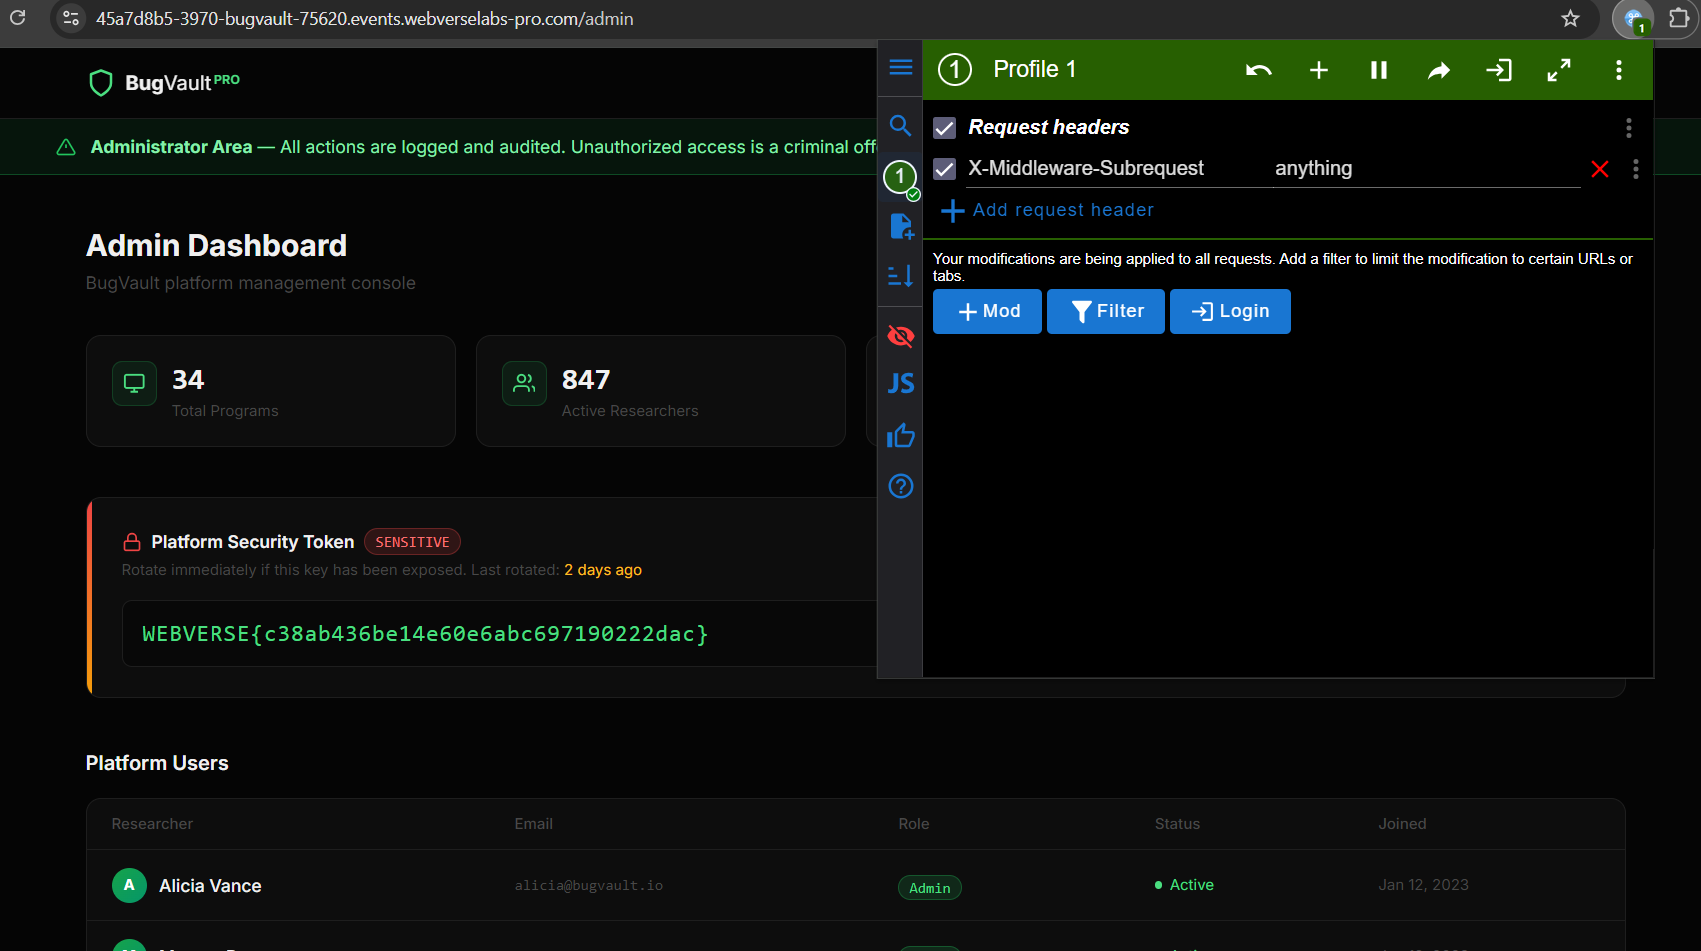Delete the X-Middleware-Subrequest header with the red X

pos(1600,169)
